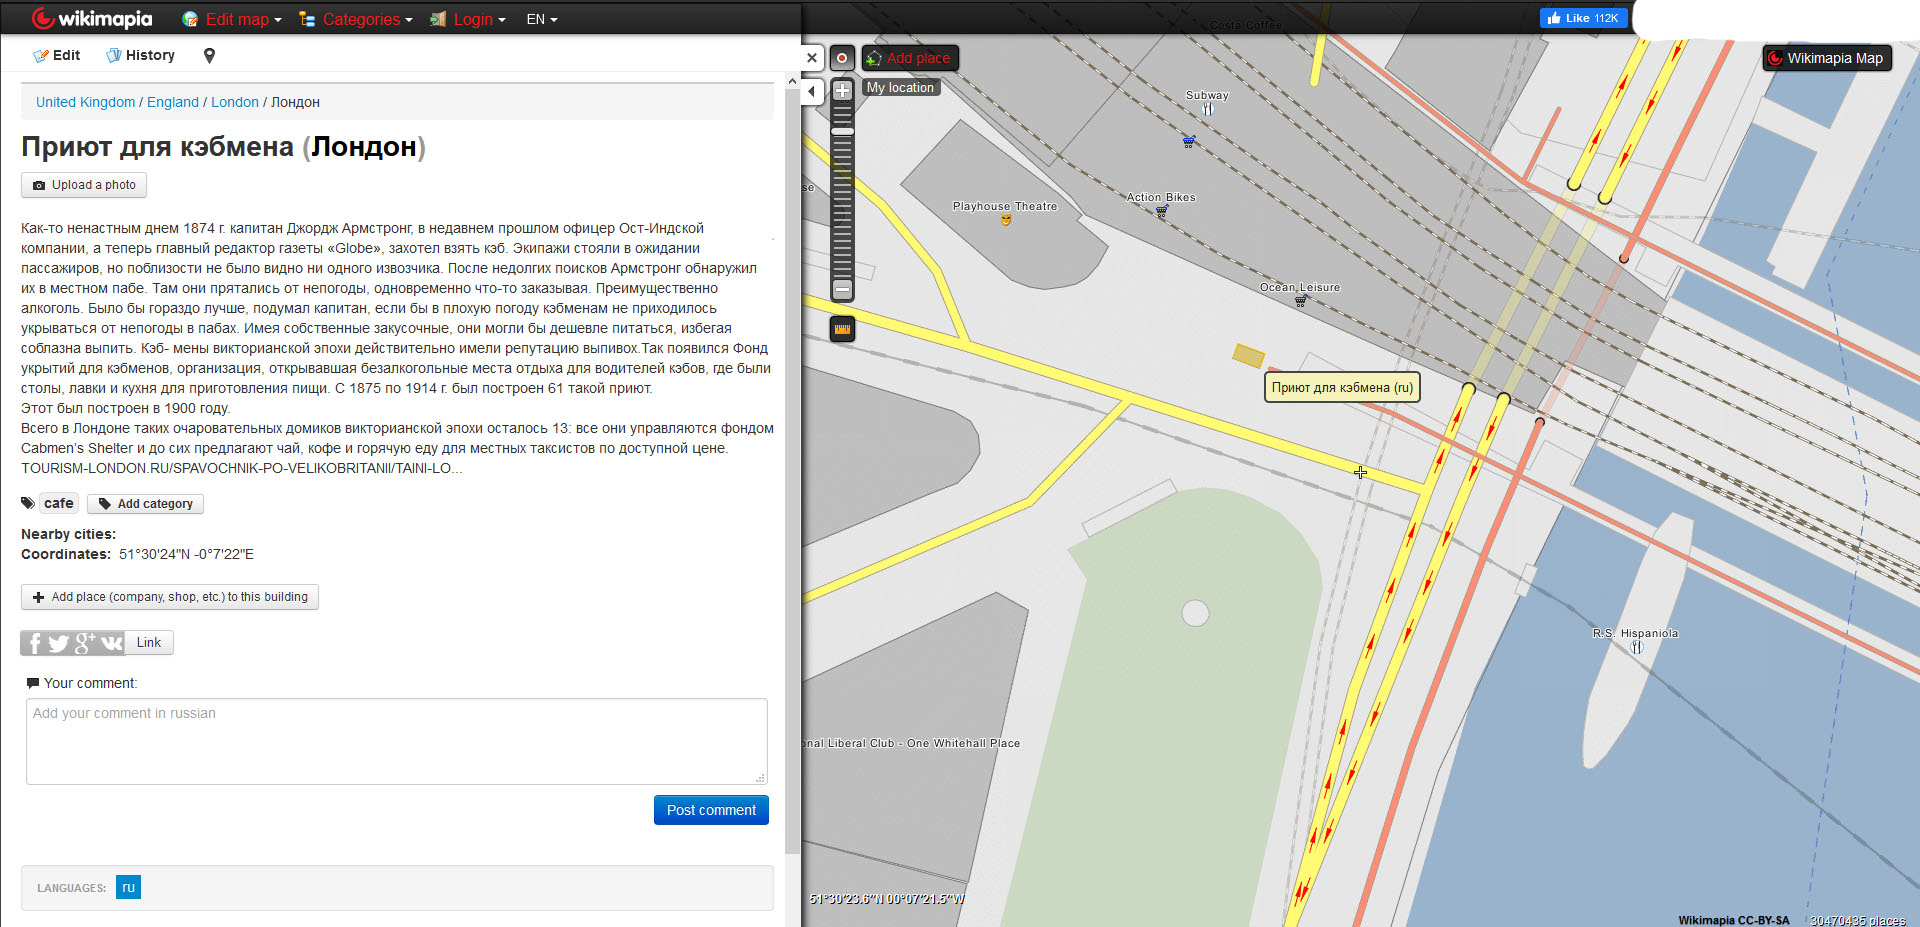Click the Add place map button

coord(910,58)
